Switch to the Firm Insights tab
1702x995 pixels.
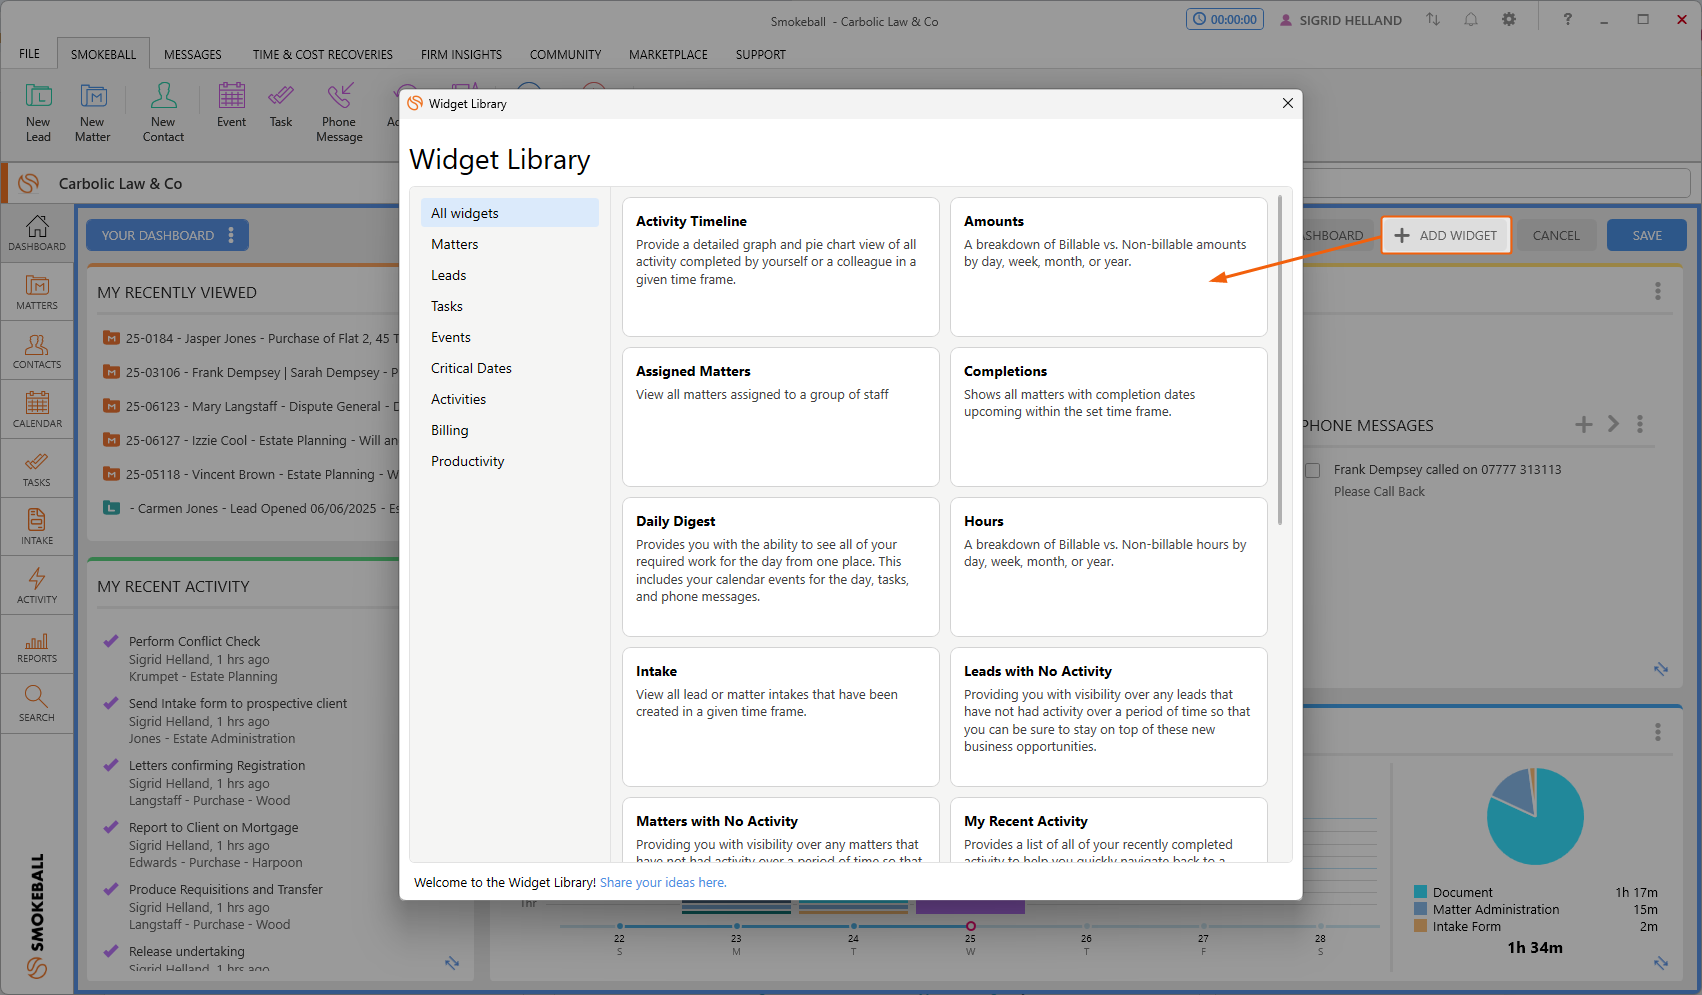pyautogui.click(x=461, y=54)
